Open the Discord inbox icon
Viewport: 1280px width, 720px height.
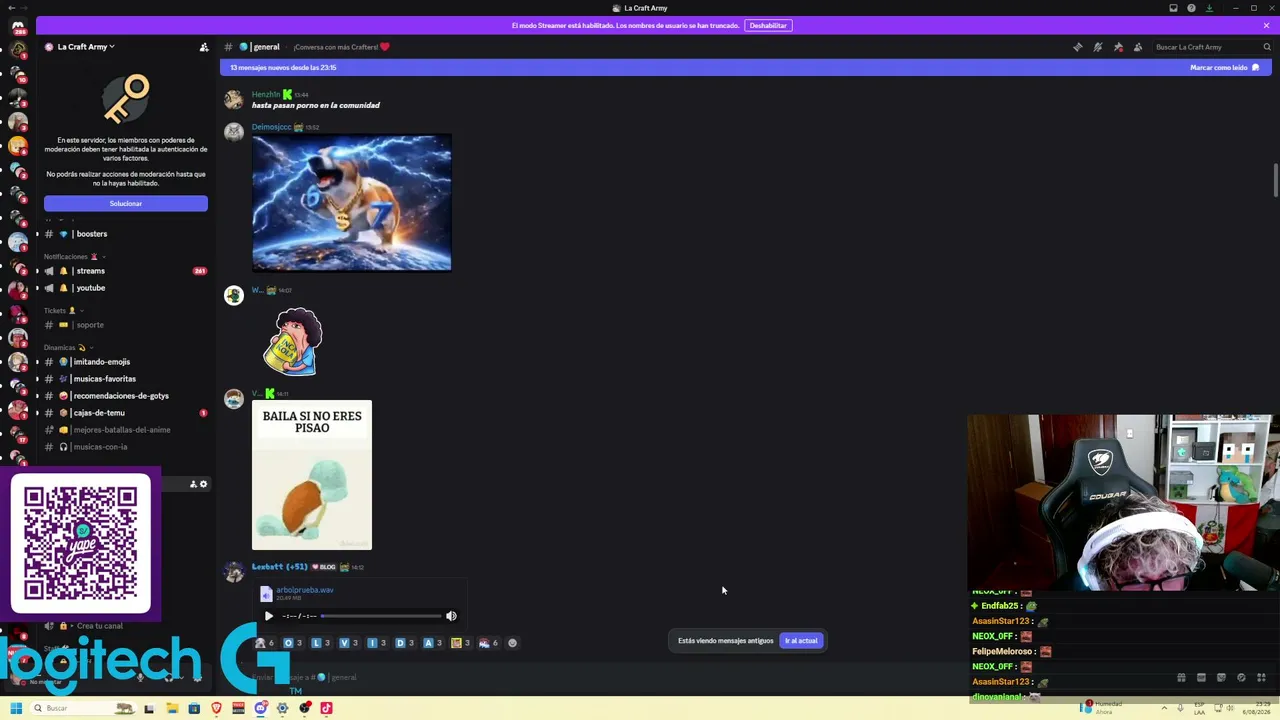[1173, 8]
